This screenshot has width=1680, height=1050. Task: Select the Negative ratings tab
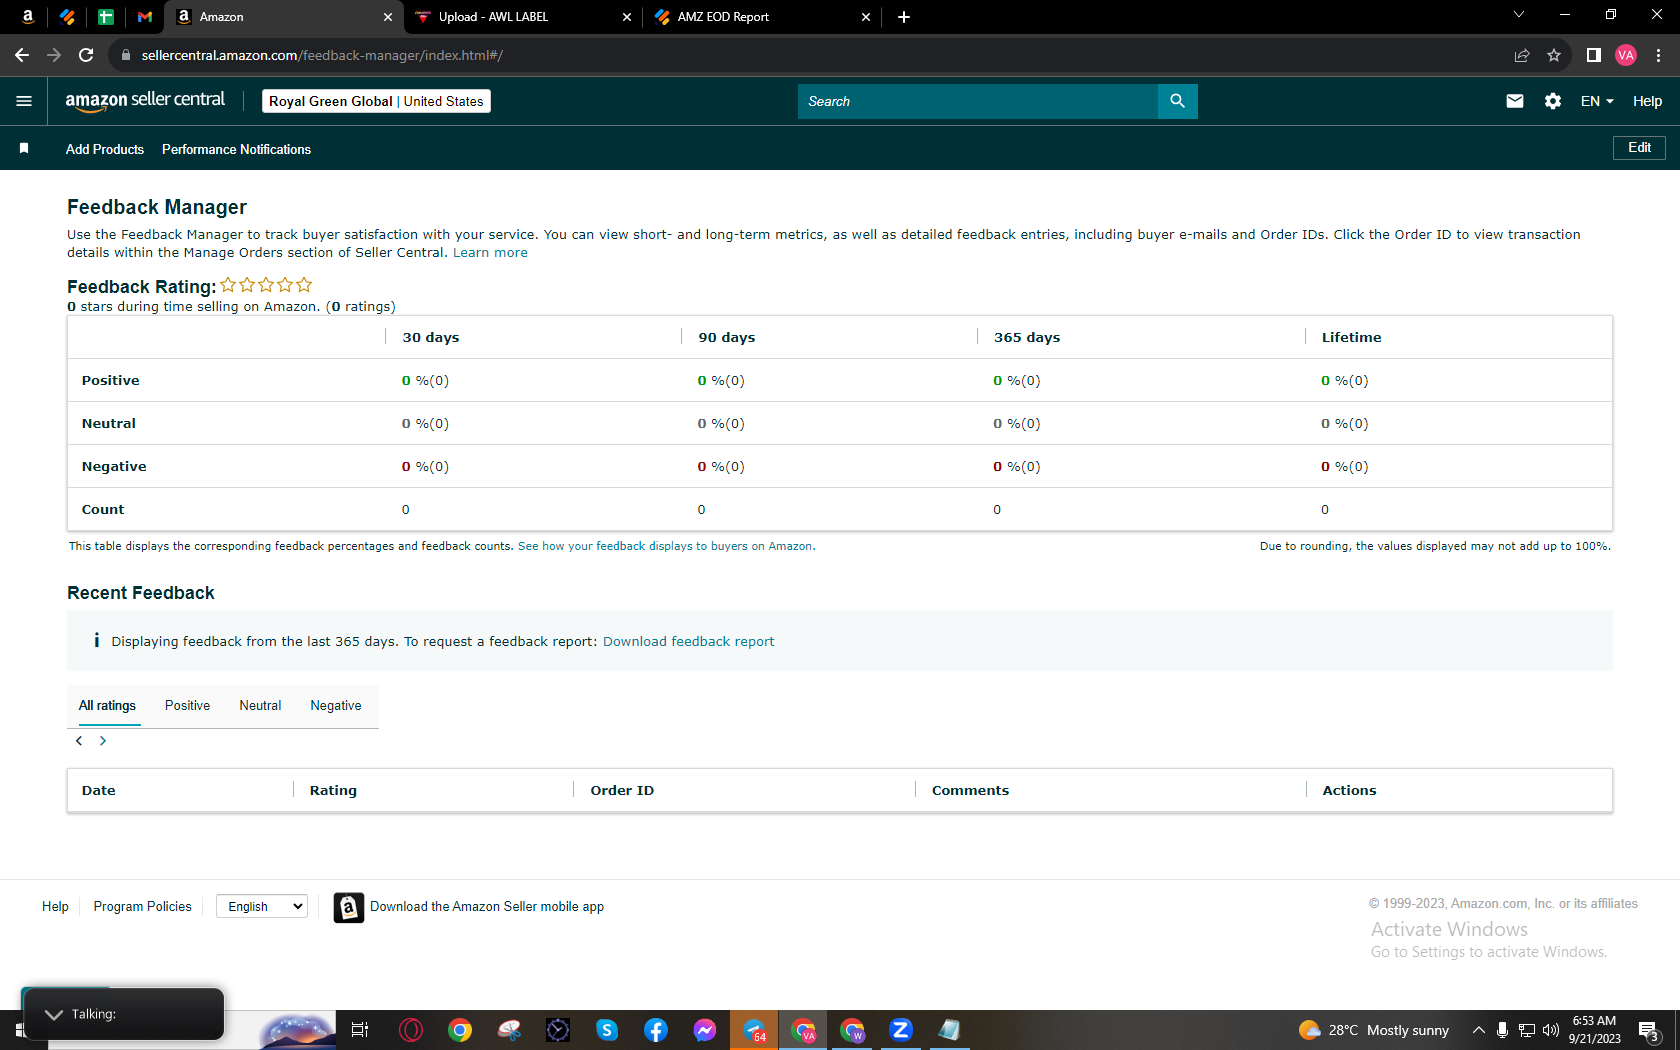tap(336, 706)
